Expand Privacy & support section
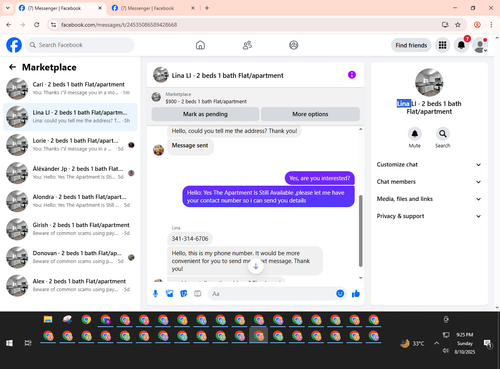The width and height of the screenshot is (500, 369). (x=429, y=216)
